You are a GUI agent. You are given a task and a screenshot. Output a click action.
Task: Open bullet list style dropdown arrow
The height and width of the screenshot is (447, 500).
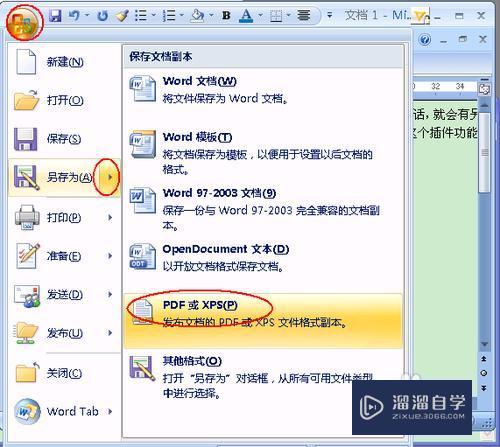point(154,15)
